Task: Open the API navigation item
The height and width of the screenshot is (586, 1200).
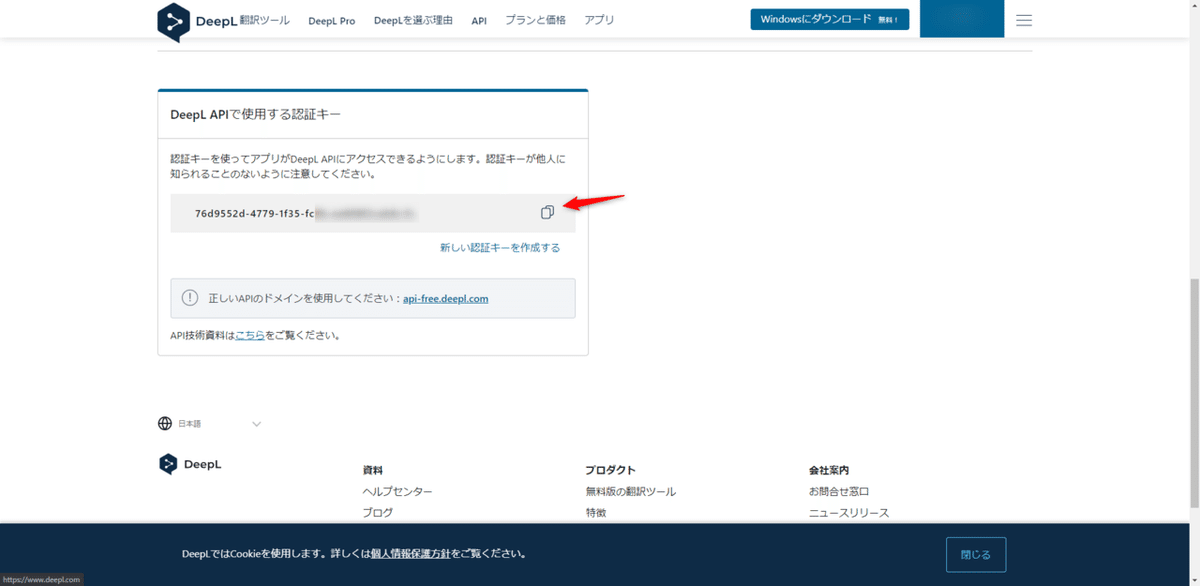Action: click(x=479, y=20)
